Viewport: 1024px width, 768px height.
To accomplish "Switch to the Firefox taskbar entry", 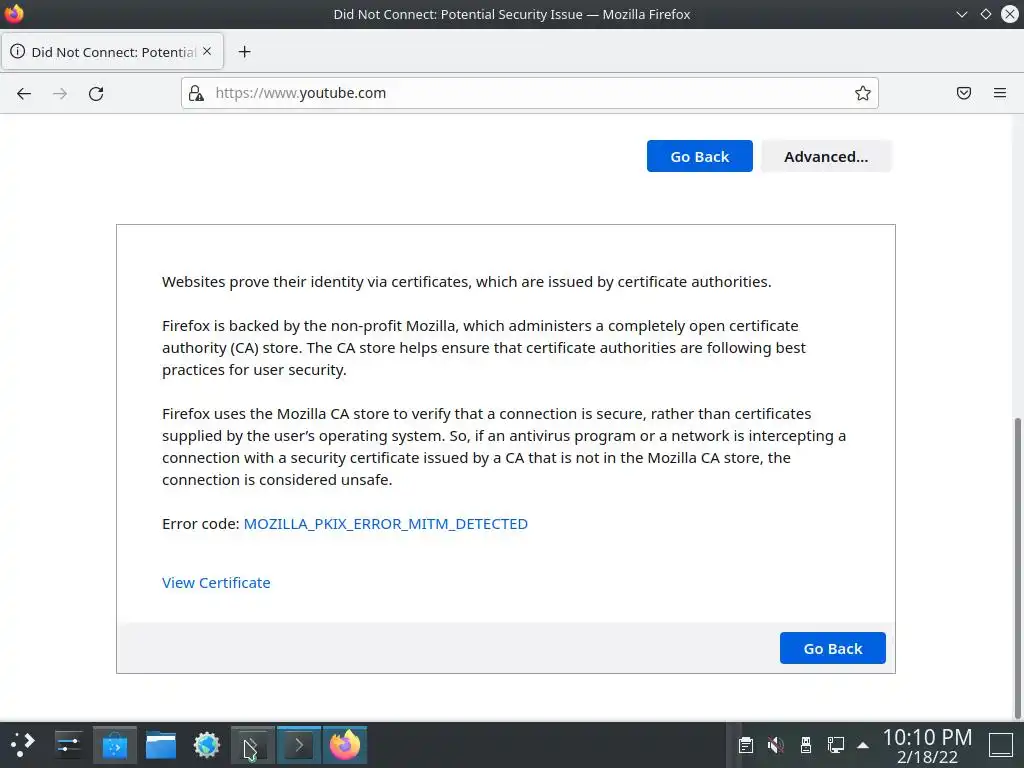I will 345,744.
